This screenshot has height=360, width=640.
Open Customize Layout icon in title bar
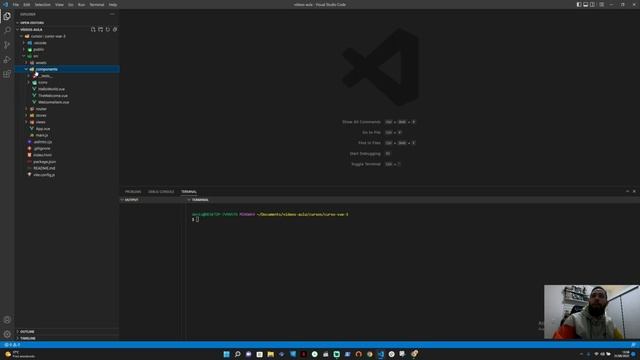click(x=602, y=4)
